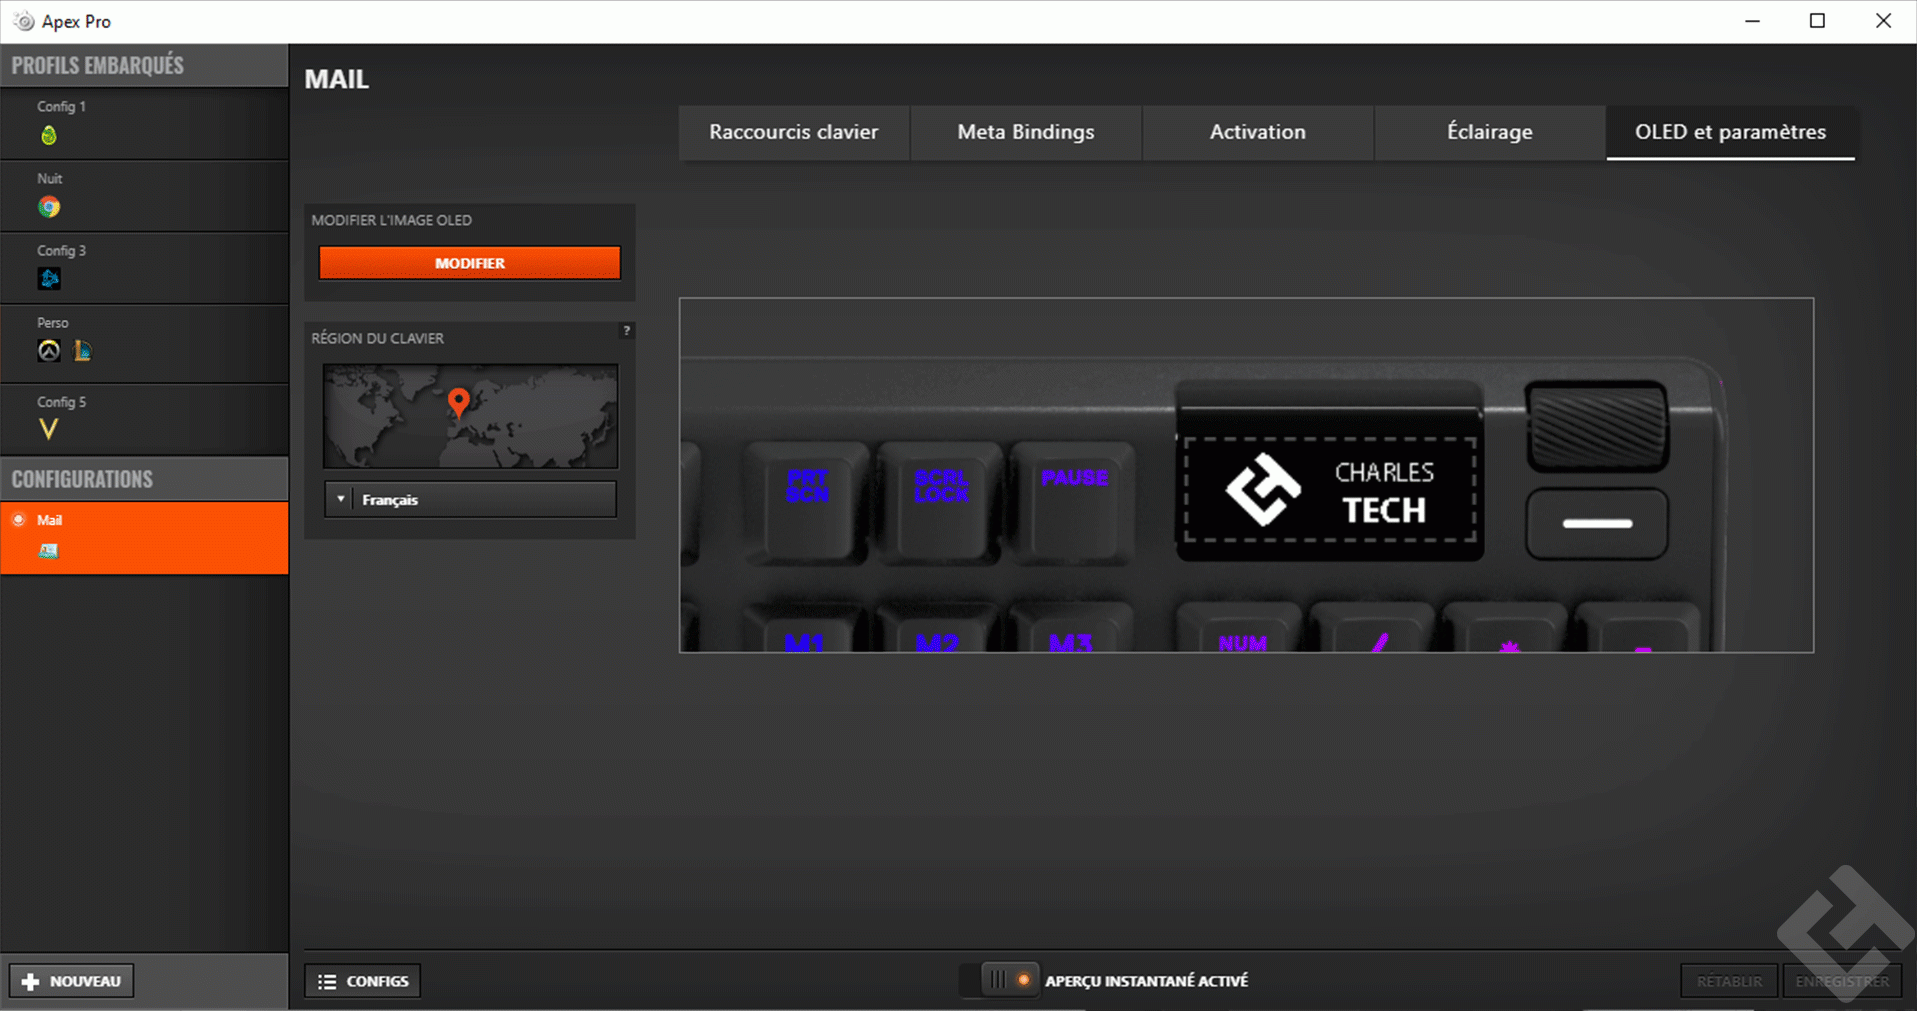Open the Configs button

363,981
